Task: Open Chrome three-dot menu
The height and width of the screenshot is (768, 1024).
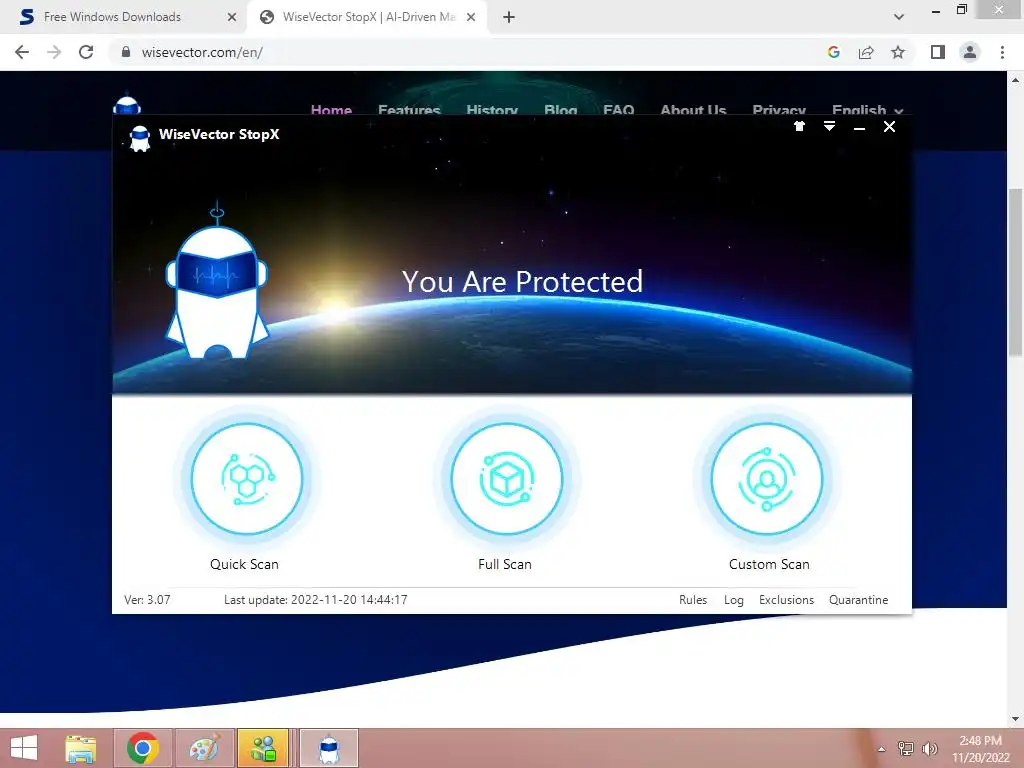Action: point(1002,52)
